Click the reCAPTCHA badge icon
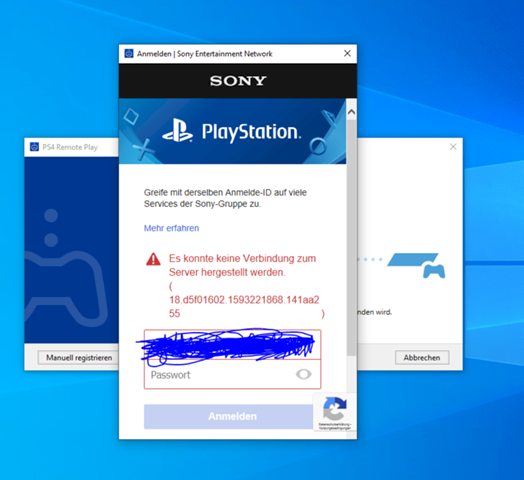524x480 pixels. click(335, 408)
